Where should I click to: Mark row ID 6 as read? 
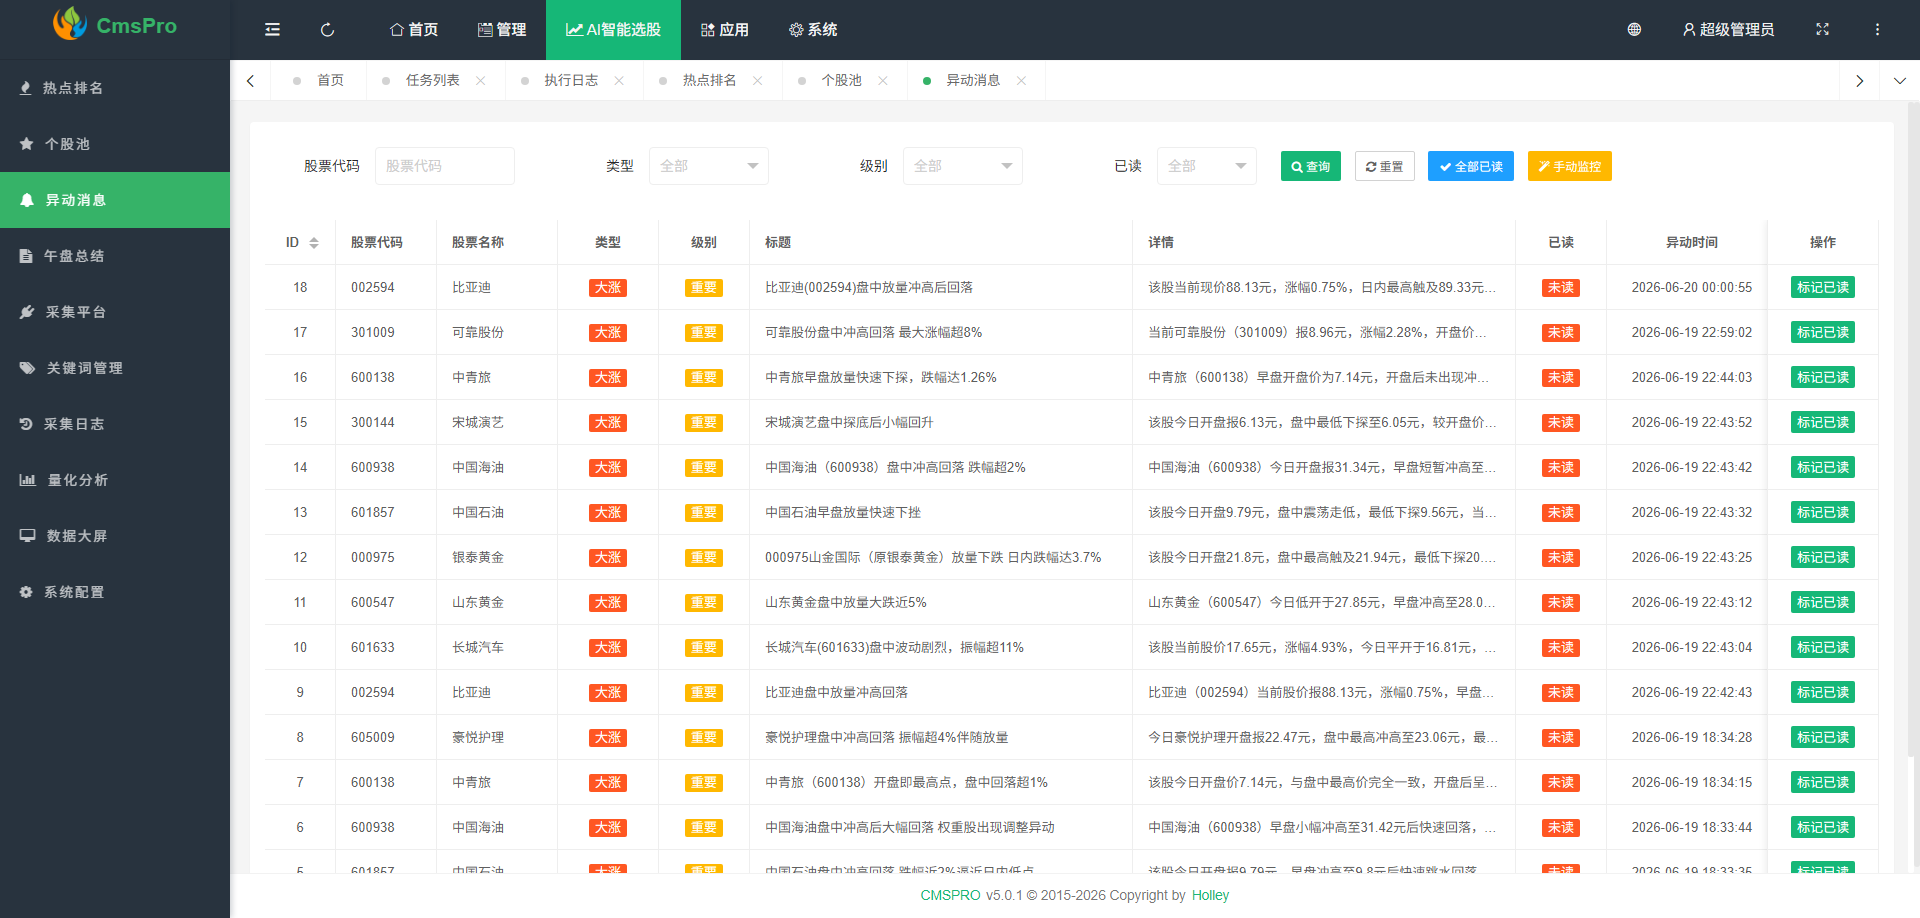point(1822,828)
